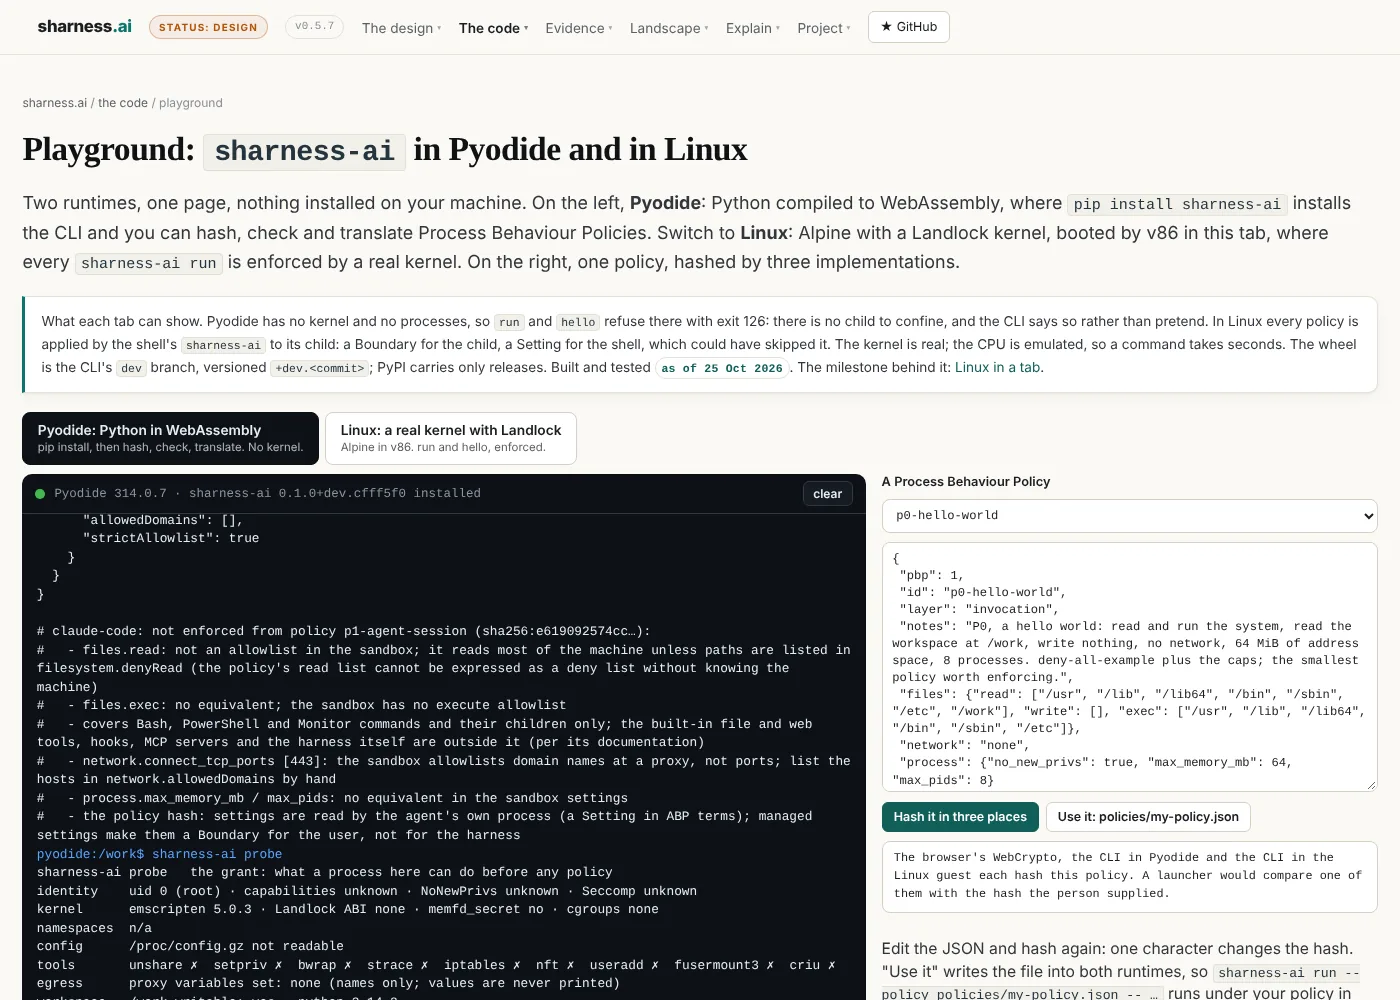
Task: Open the sharness.ai home logo
Action: (x=84, y=27)
